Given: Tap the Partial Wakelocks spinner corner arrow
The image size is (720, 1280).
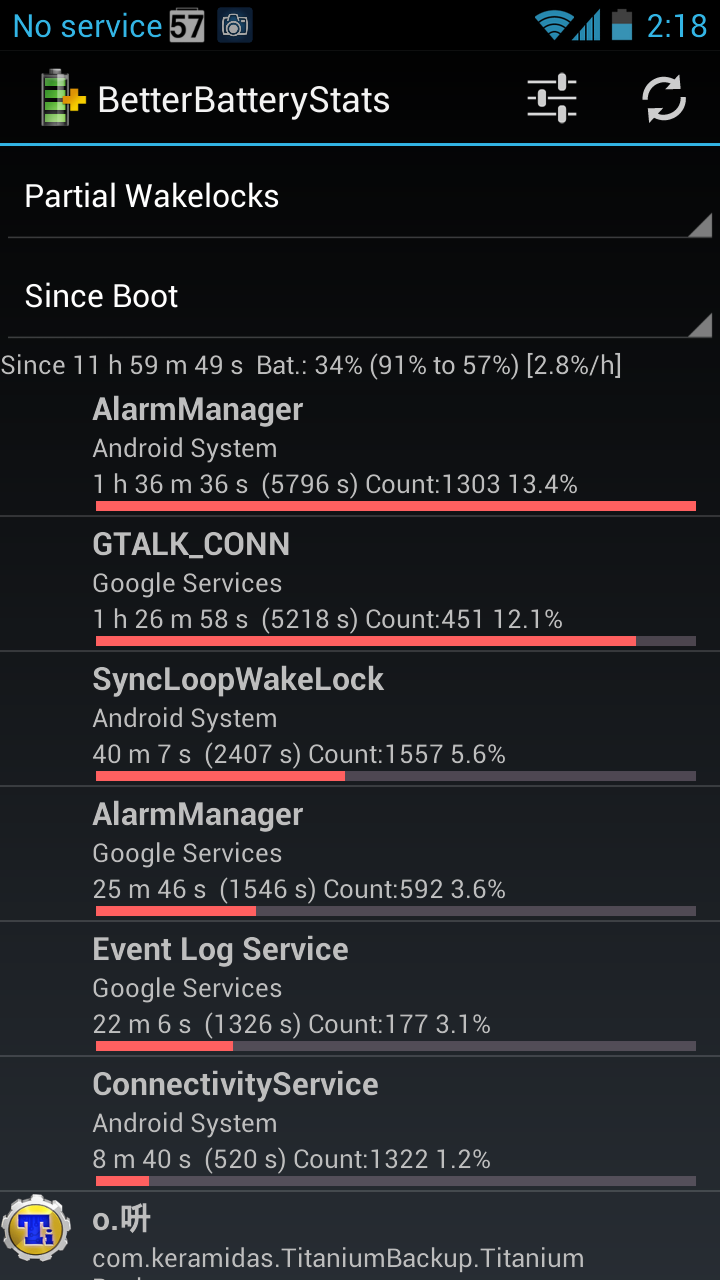Looking at the screenshot, I should point(700,225).
